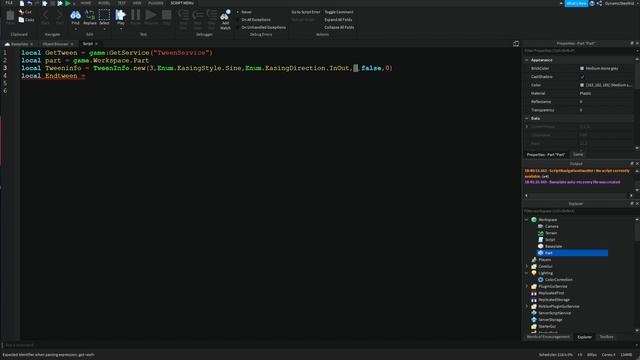The image size is (640, 360).
Task: Open the FILE menu
Action: 9,3
